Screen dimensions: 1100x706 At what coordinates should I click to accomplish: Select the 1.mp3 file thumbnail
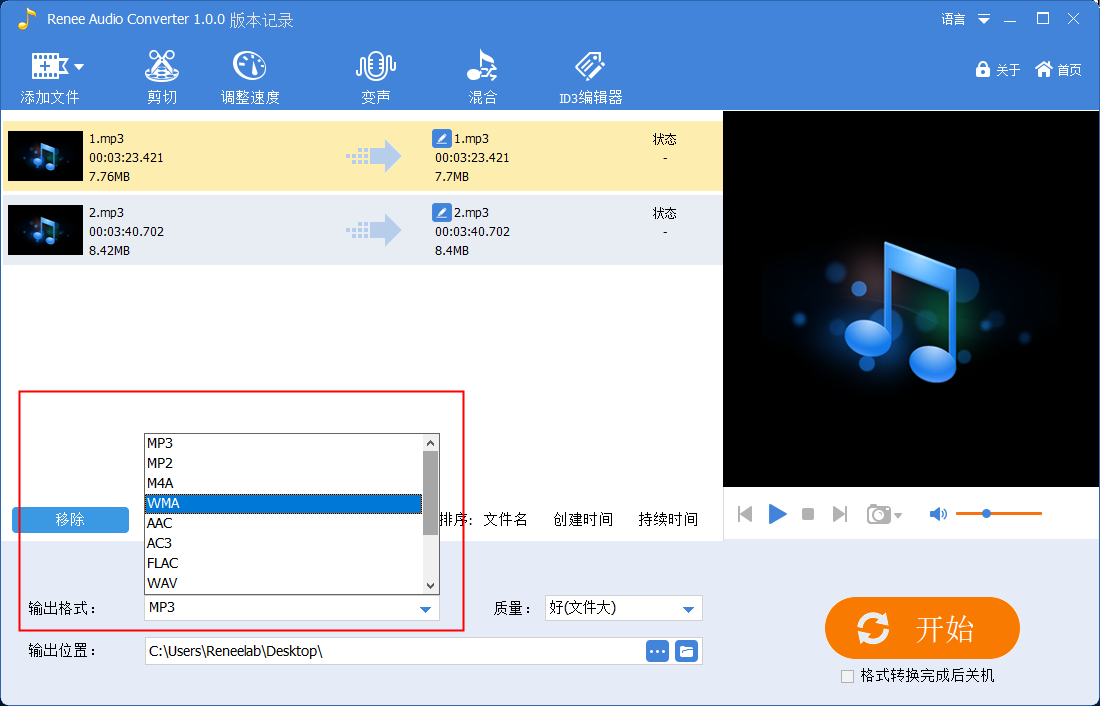[45, 156]
